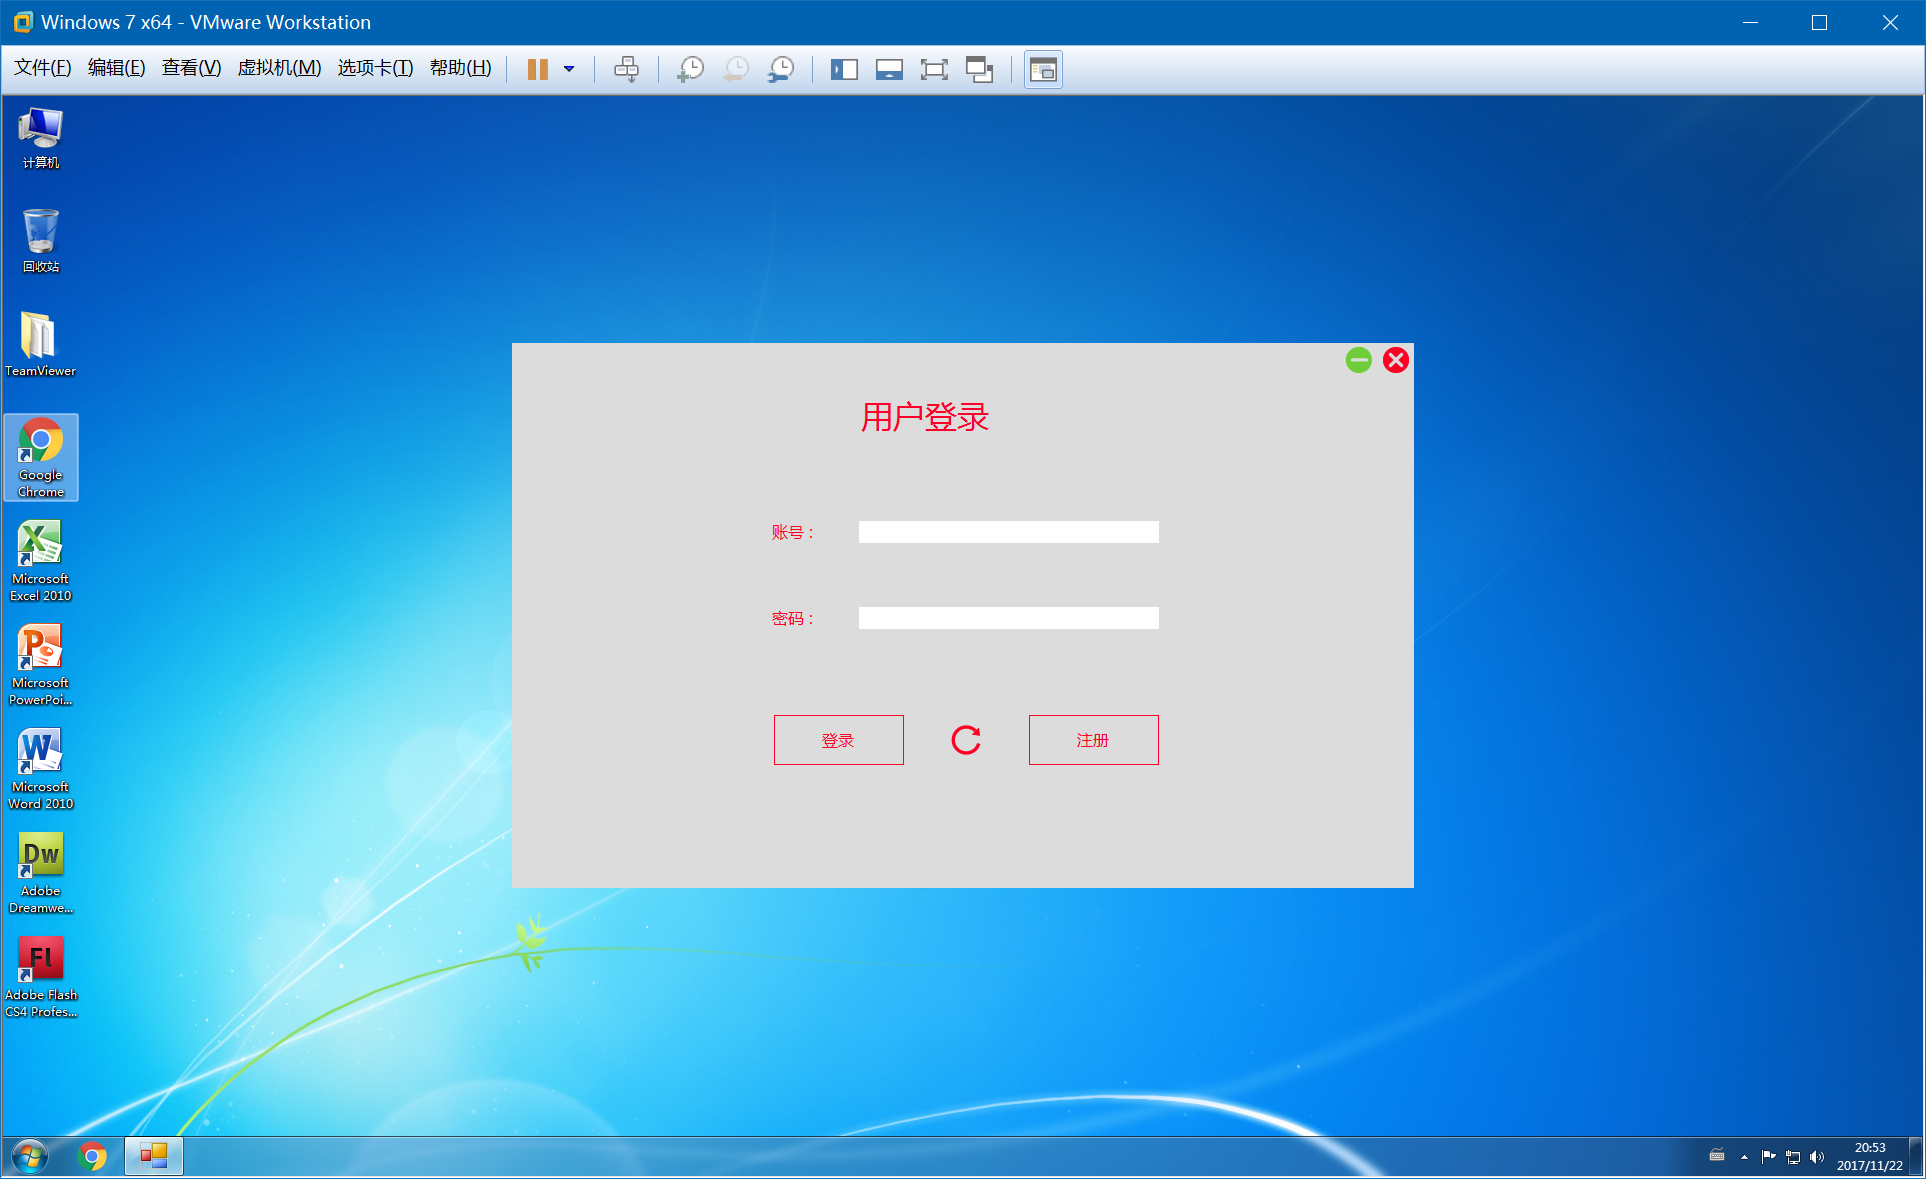The image size is (1926, 1179).
Task: Click the Chrome icon in the taskbar
Action: 92,1157
